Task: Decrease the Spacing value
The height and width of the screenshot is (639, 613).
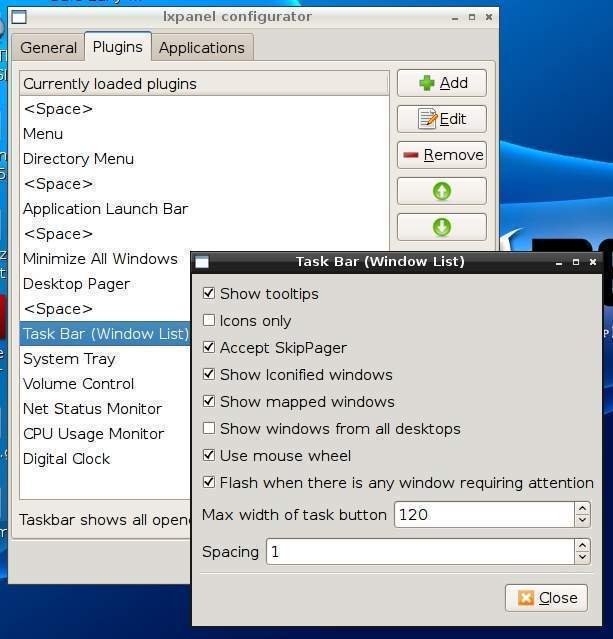Action: [x=582, y=558]
